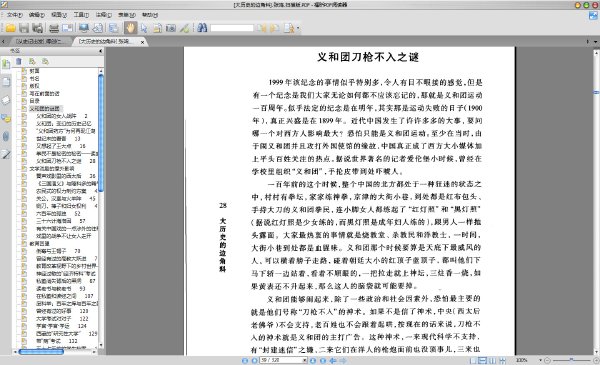Close the active 大历史的边角料 tab
Screen dimensions: 600x365
pyautogui.click(x=142, y=42)
